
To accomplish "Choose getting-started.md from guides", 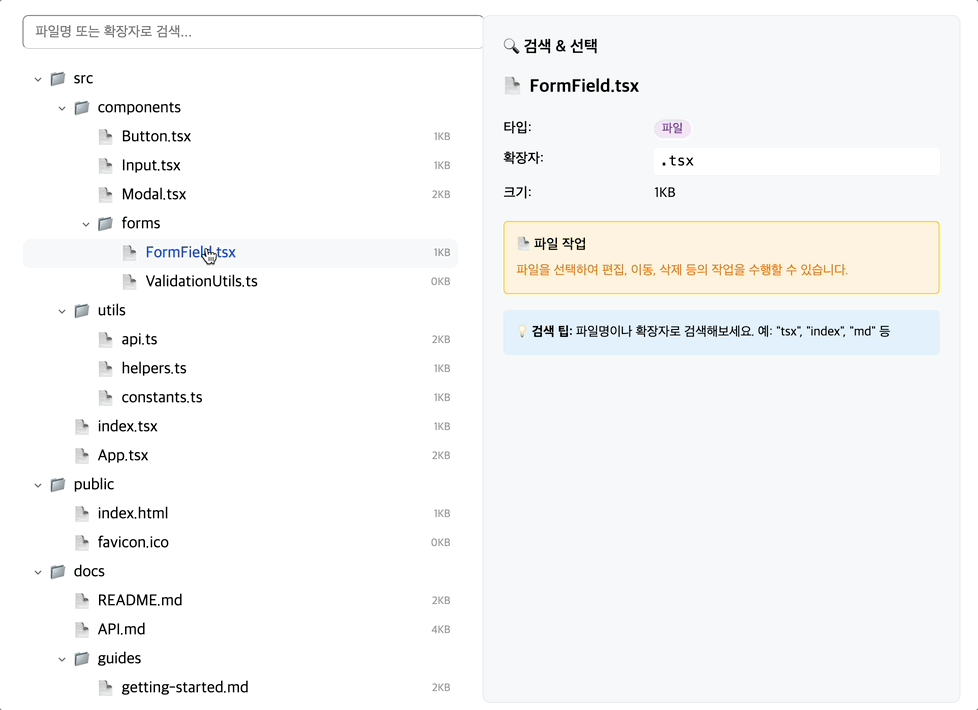I will pyautogui.click(x=185, y=687).
